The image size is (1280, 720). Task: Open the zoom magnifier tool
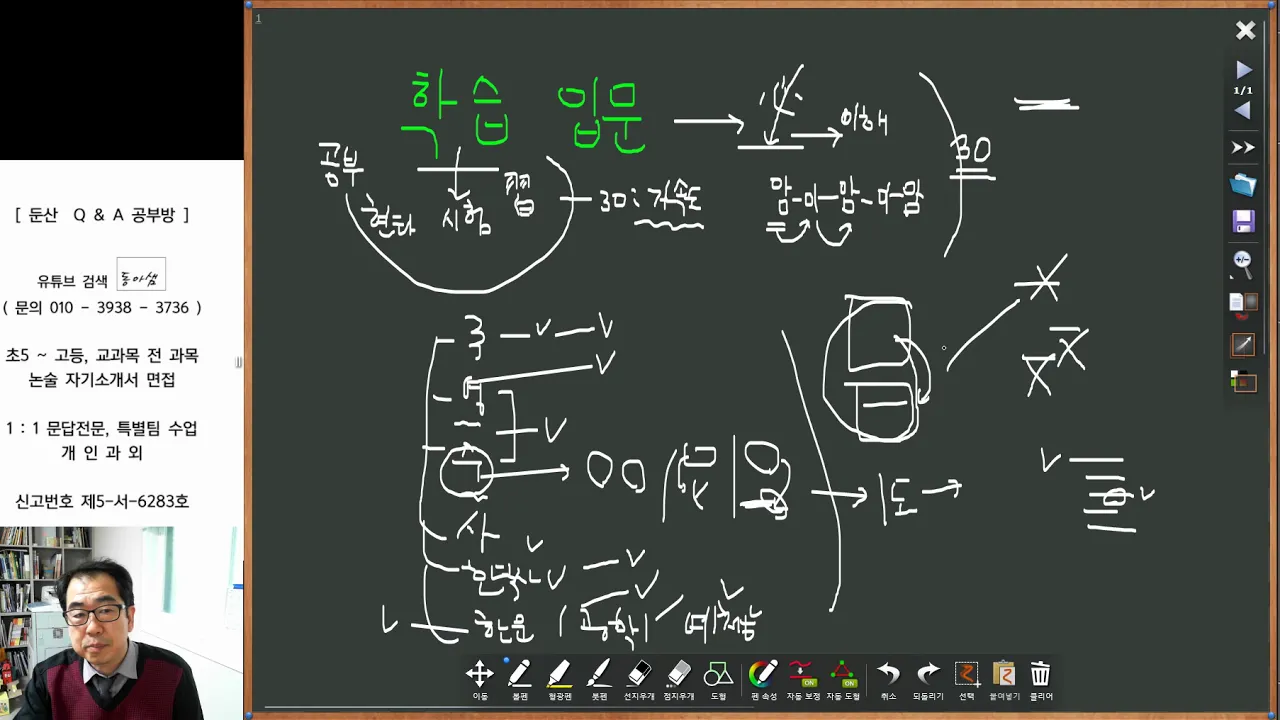coord(1243,264)
